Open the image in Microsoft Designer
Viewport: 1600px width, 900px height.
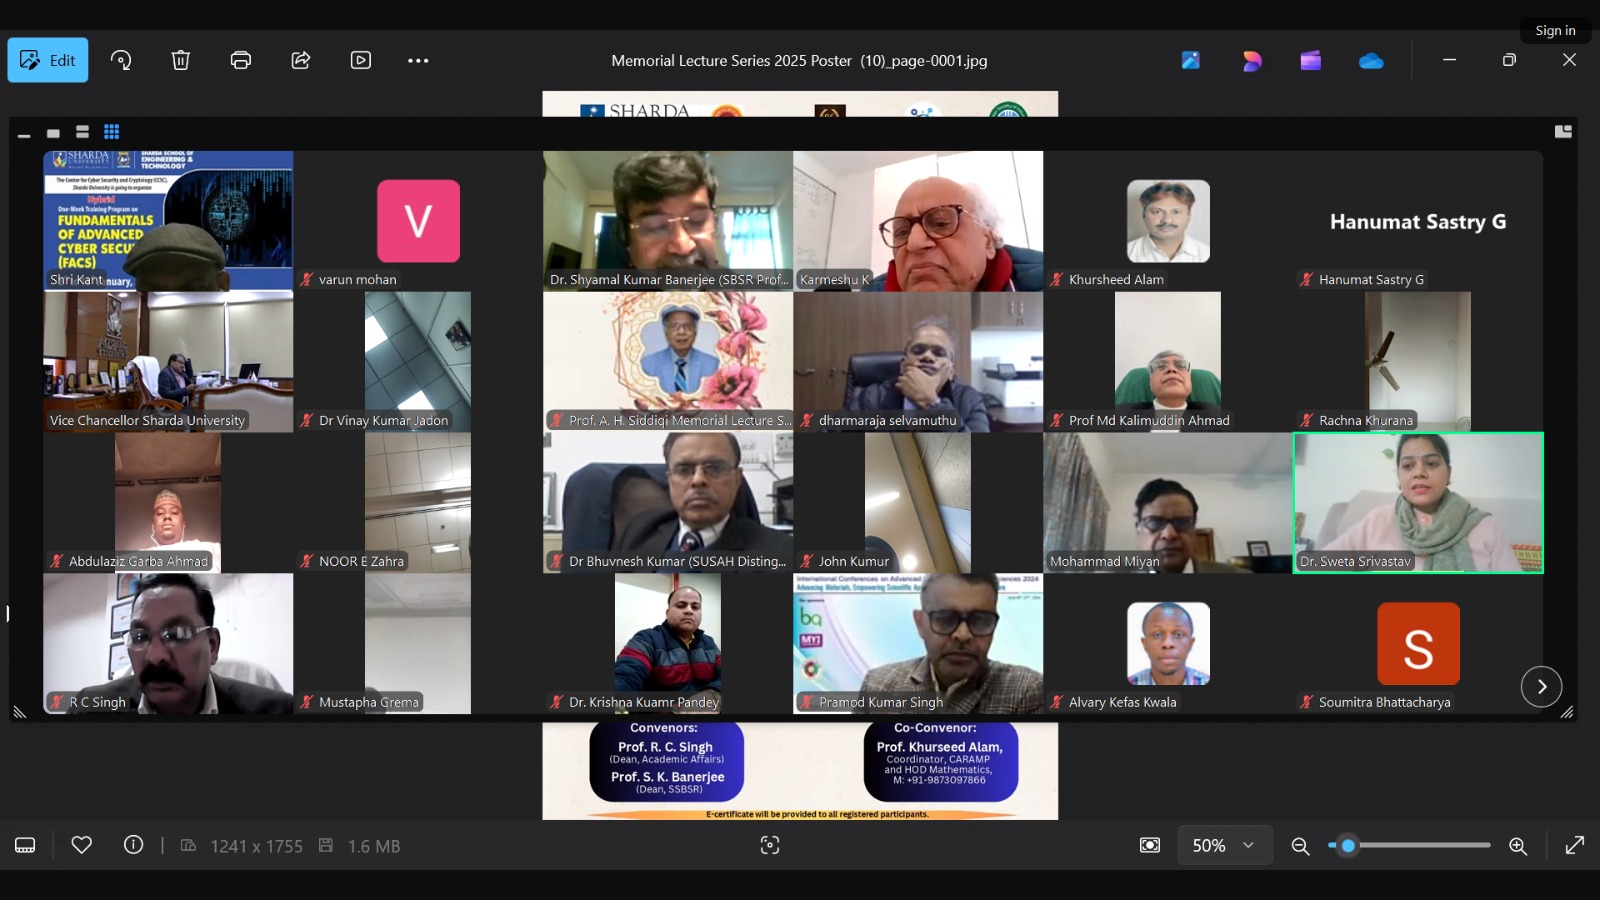click(1251, 60)
